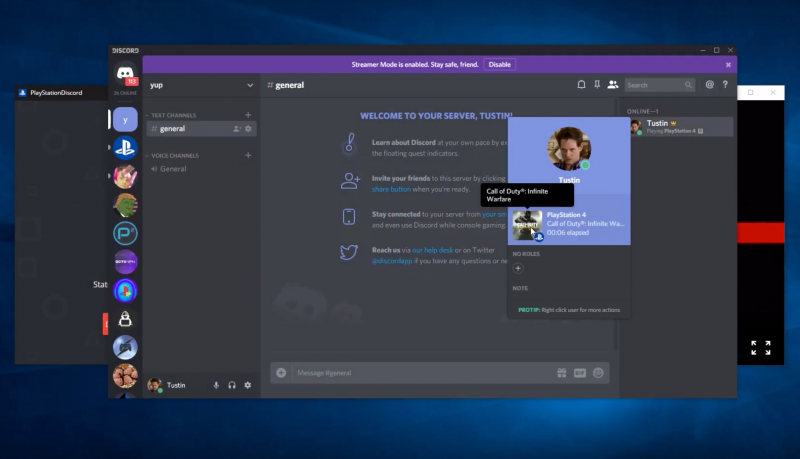The height and width of the screenshot is (459, 800).
Task: Deafen with the headphones icon
Action: pyautogui.click(x=232, y=385)
